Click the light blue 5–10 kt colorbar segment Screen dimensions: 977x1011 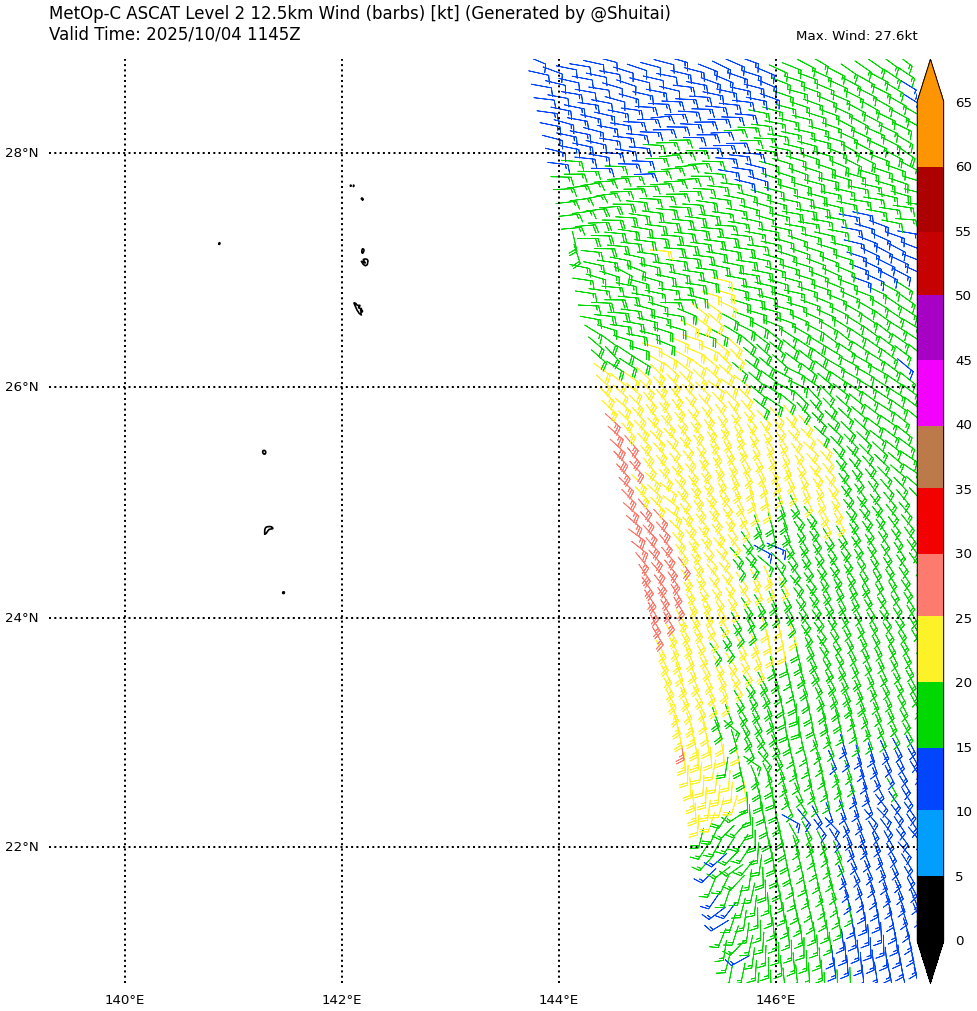point(930,843)
